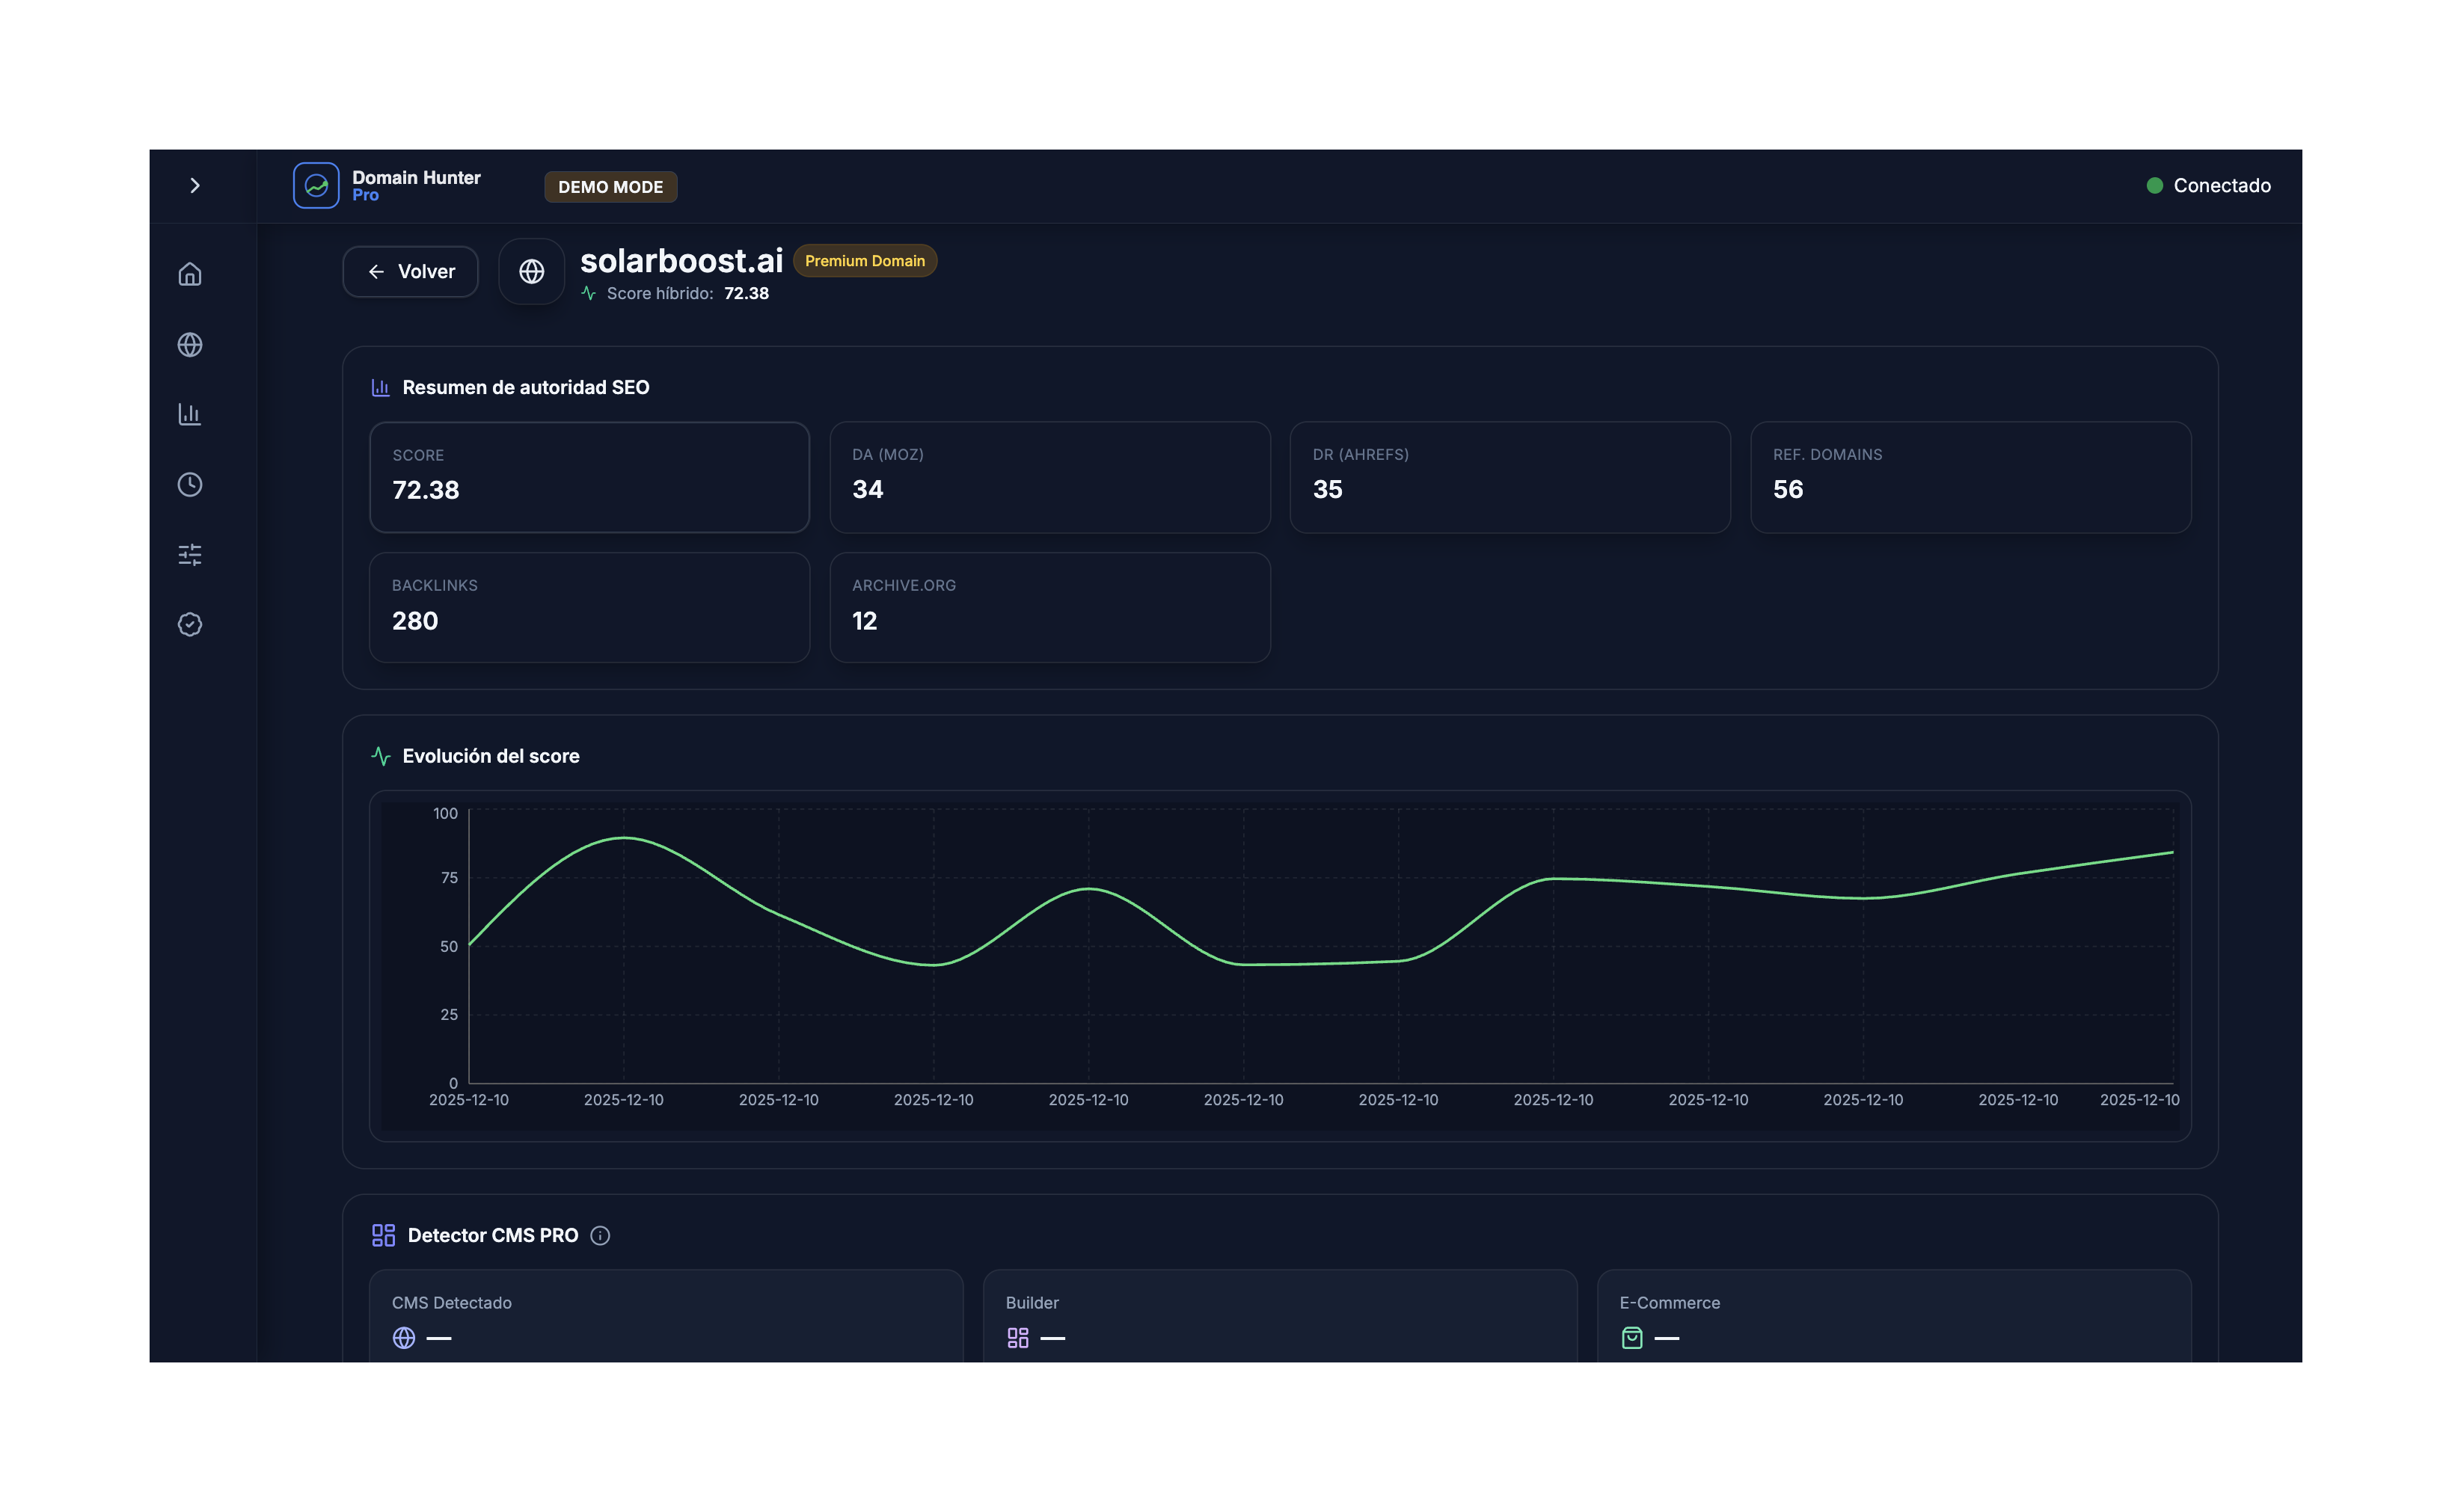Click the Premium Domain badge
The height and width of the screenshot is (1512, 2452).
pyautogui.click(x=864, y=261)
